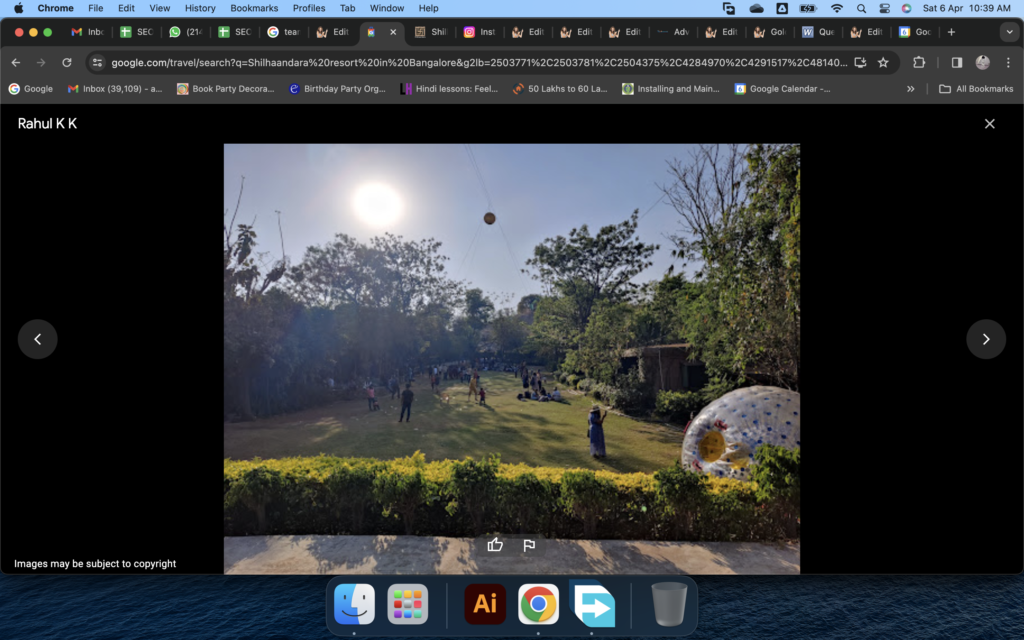This screenshot has height=640, width=1024.
Task: Reload the current page
Action: (67, 62)
